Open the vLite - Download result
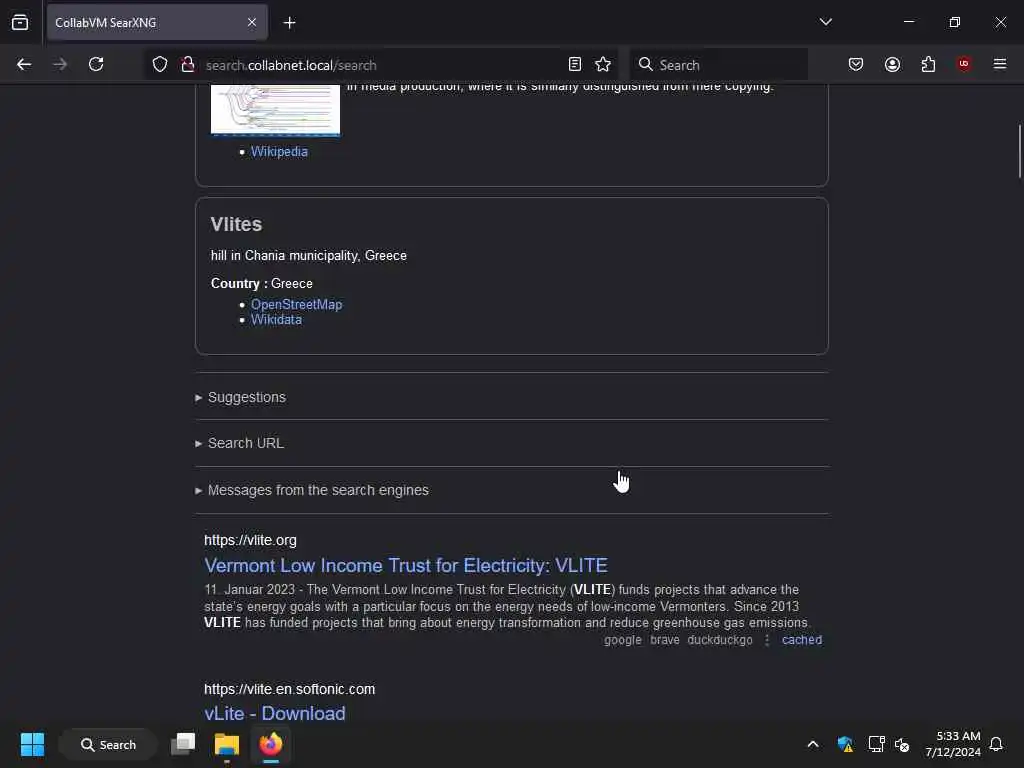Image resolution: width=1024 pixels, height=768 pixels. coord(275,713)
